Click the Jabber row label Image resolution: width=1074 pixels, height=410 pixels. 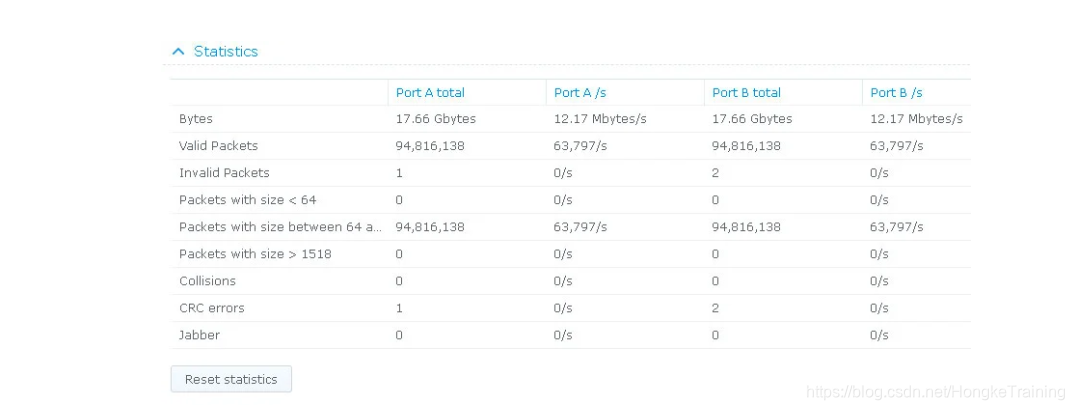[x=199, y=335]
